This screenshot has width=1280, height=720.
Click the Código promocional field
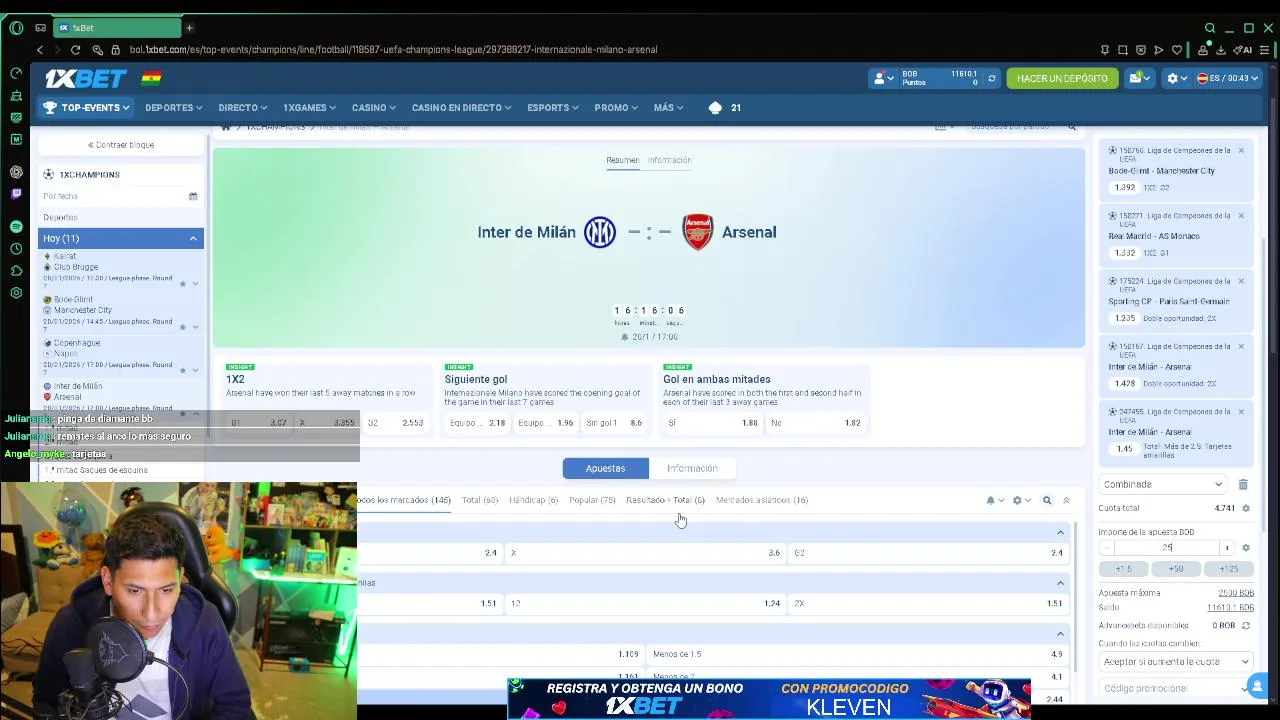(1170, 688)
